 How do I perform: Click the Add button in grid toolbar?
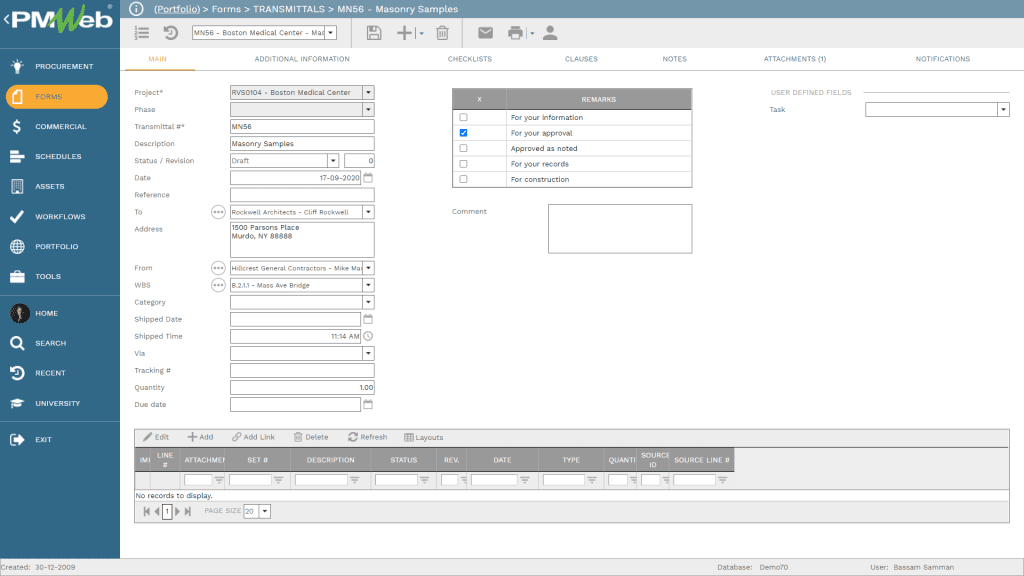200,437
